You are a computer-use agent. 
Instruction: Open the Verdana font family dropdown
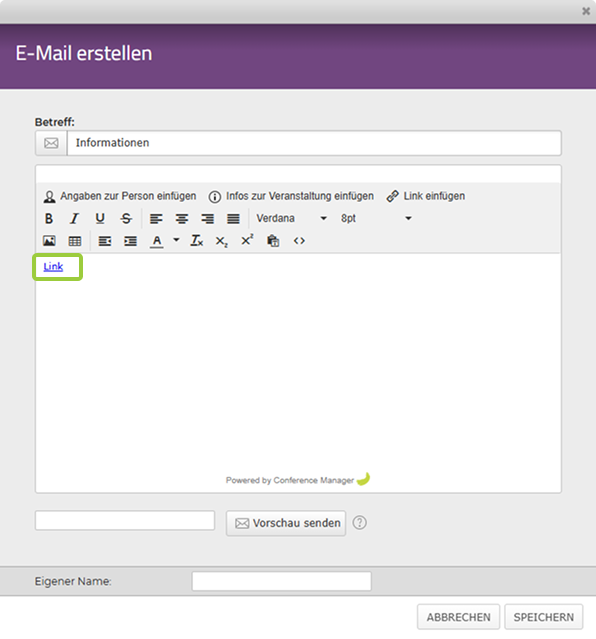pos(291,218)
